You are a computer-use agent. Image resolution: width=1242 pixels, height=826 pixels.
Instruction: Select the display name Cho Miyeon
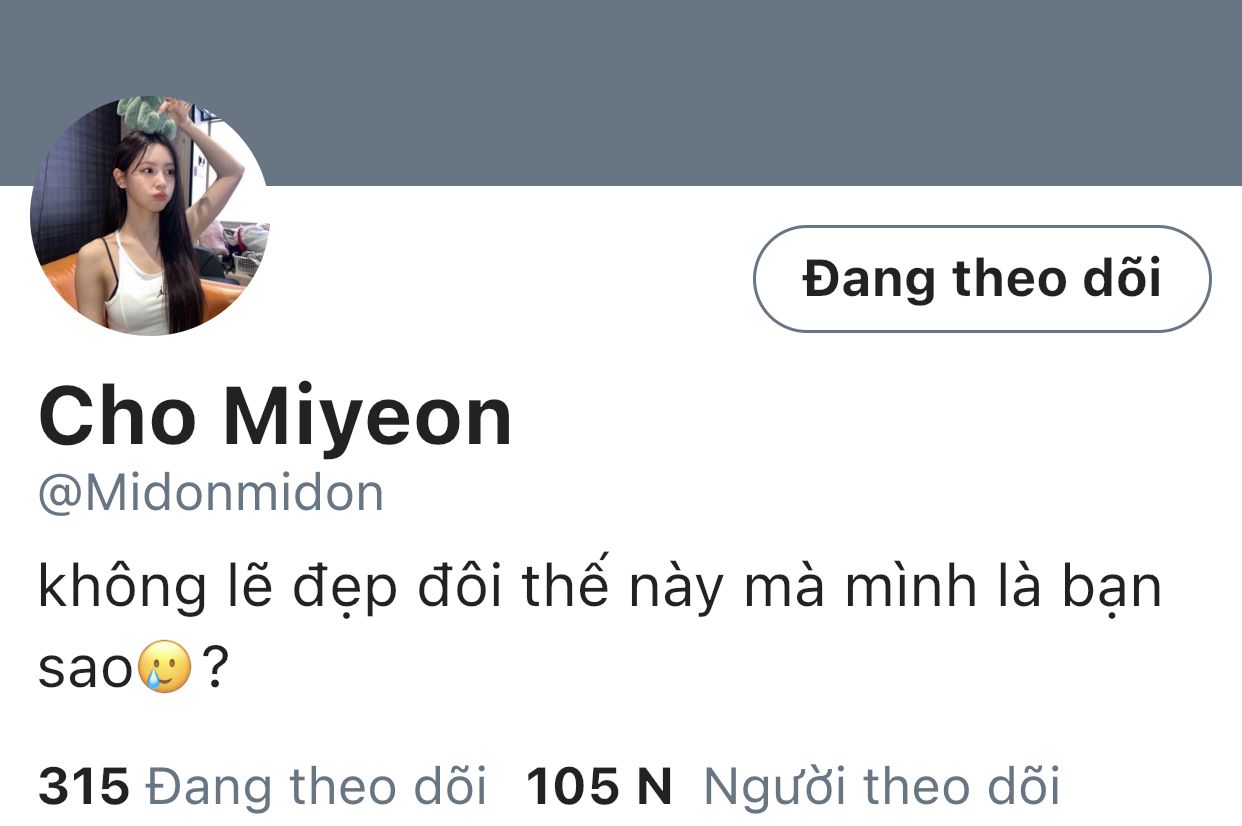275,416
